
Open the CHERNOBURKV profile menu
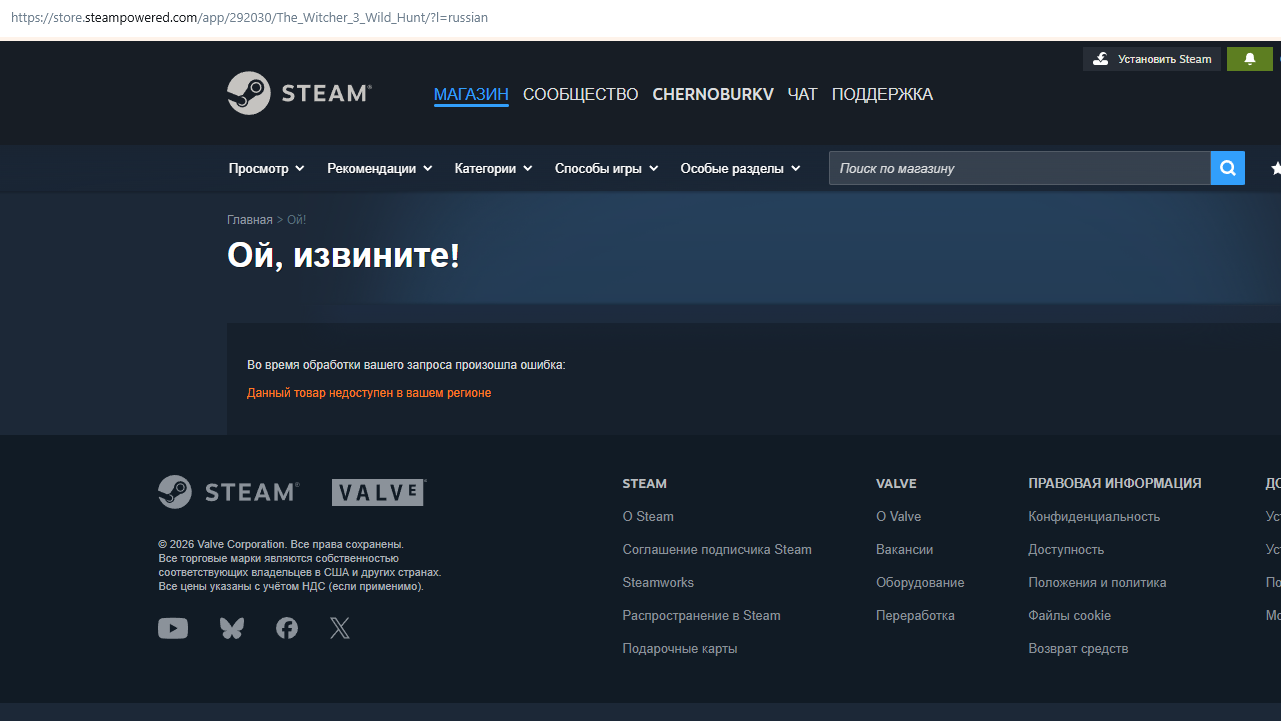click(x=713, y=94)
